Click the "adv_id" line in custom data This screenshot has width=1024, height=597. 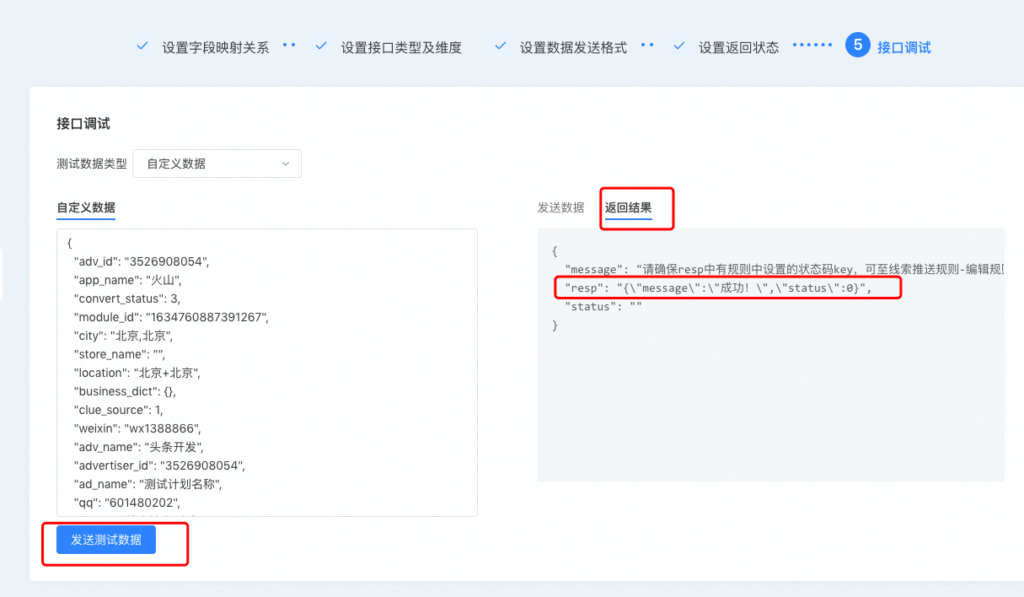point(154,261)
